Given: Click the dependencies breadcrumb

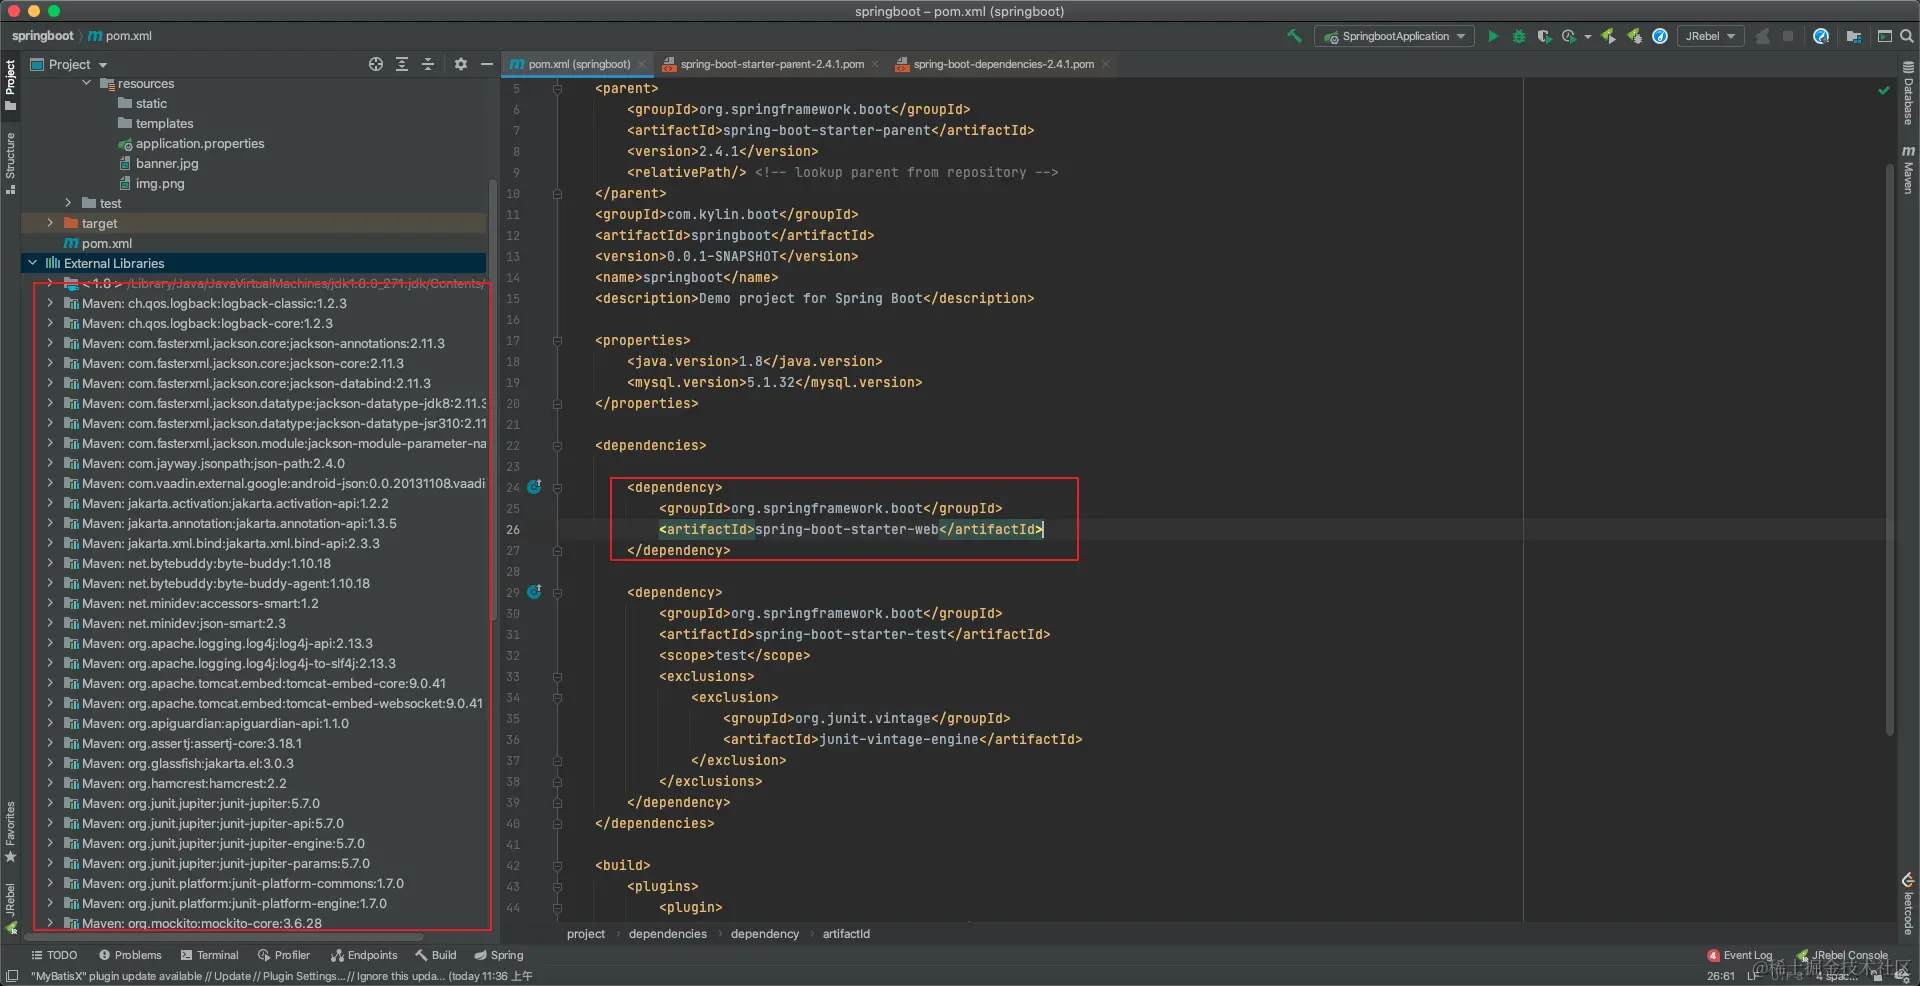Looking at the screenshot, I should coord(668,934).
